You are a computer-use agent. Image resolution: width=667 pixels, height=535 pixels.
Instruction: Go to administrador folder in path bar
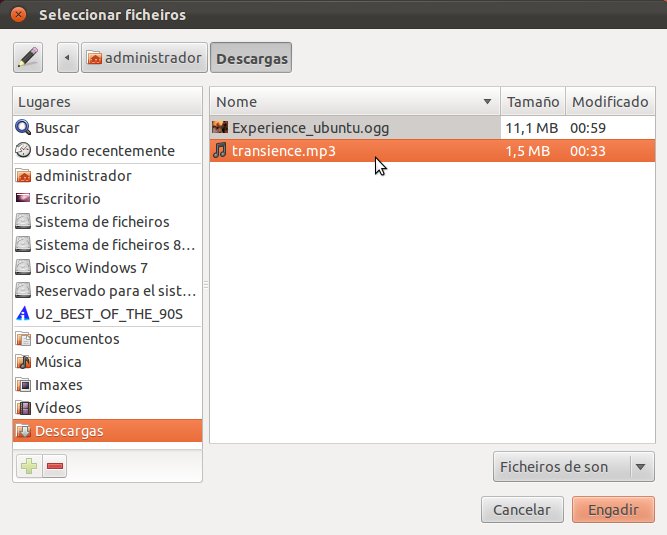pos(144,57)
